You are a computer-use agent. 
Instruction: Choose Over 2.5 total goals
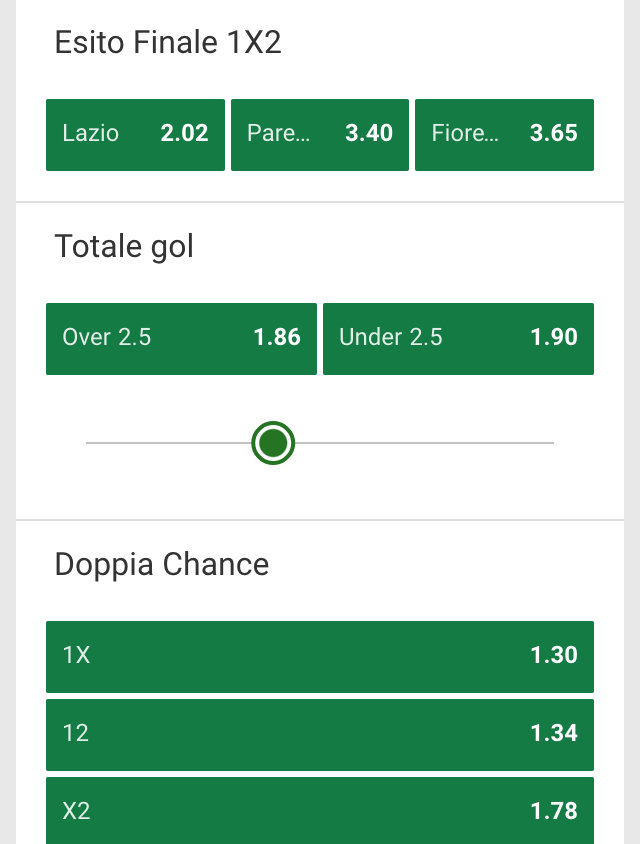click(181, 338)
